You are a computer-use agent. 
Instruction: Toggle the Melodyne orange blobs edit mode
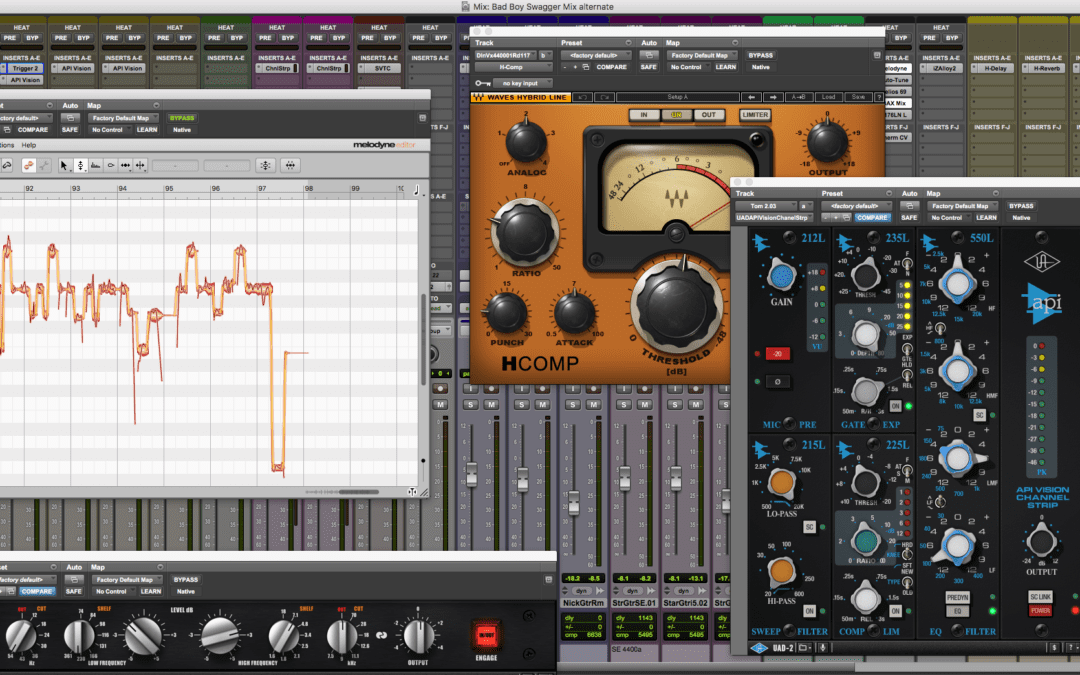click(28, 165)
